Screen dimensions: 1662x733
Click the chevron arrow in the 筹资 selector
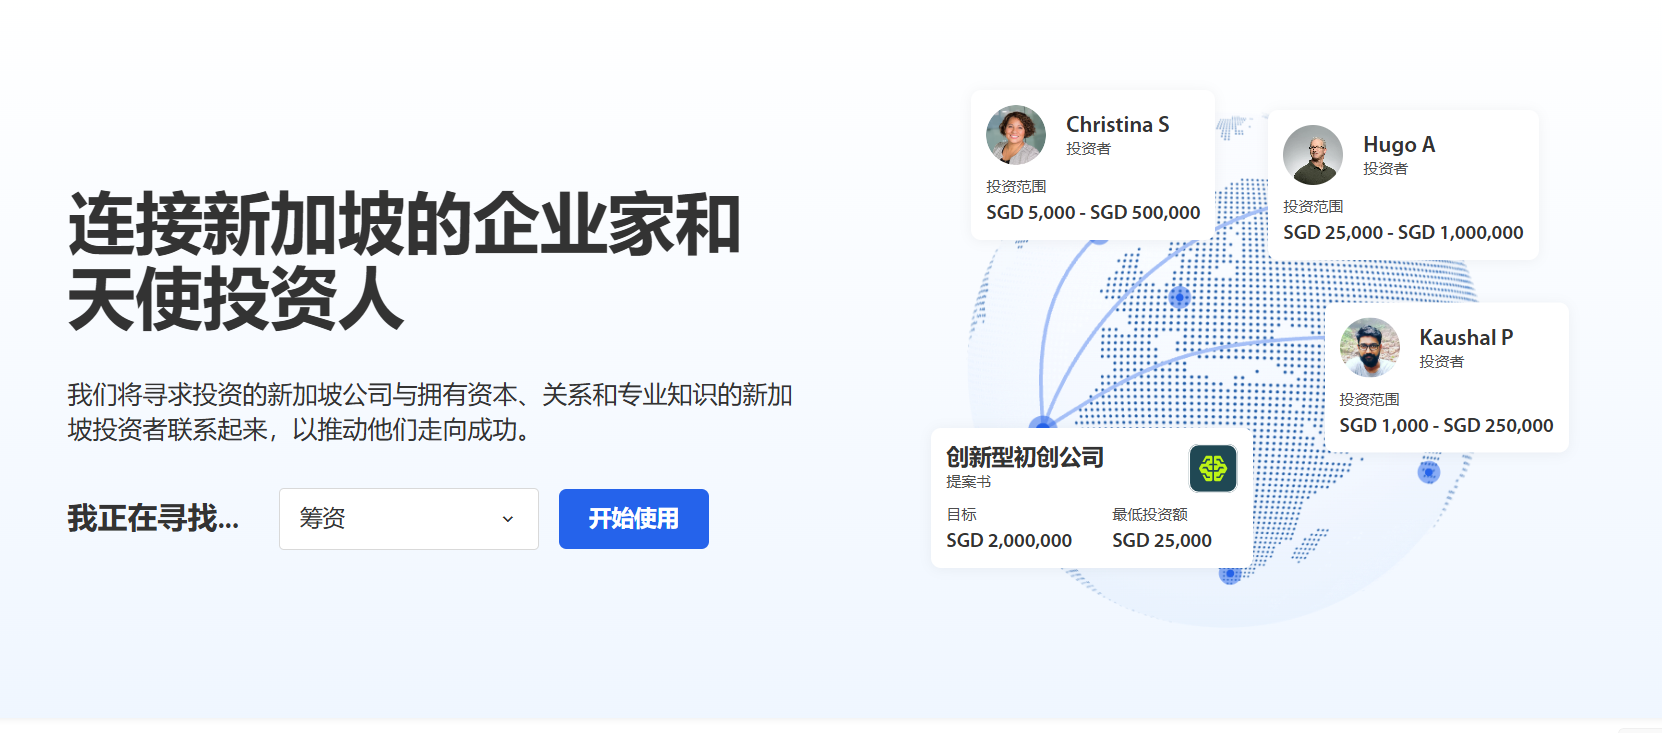click(508, 519)
